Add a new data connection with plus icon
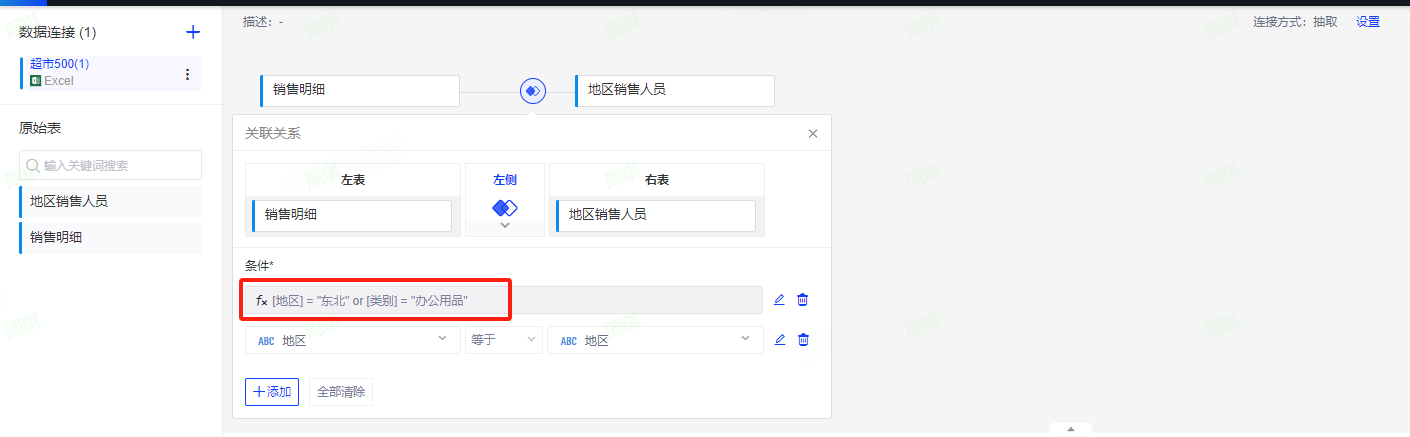Screen dimensions: 1410x437 pyautogui.click(x=193, y=32)
